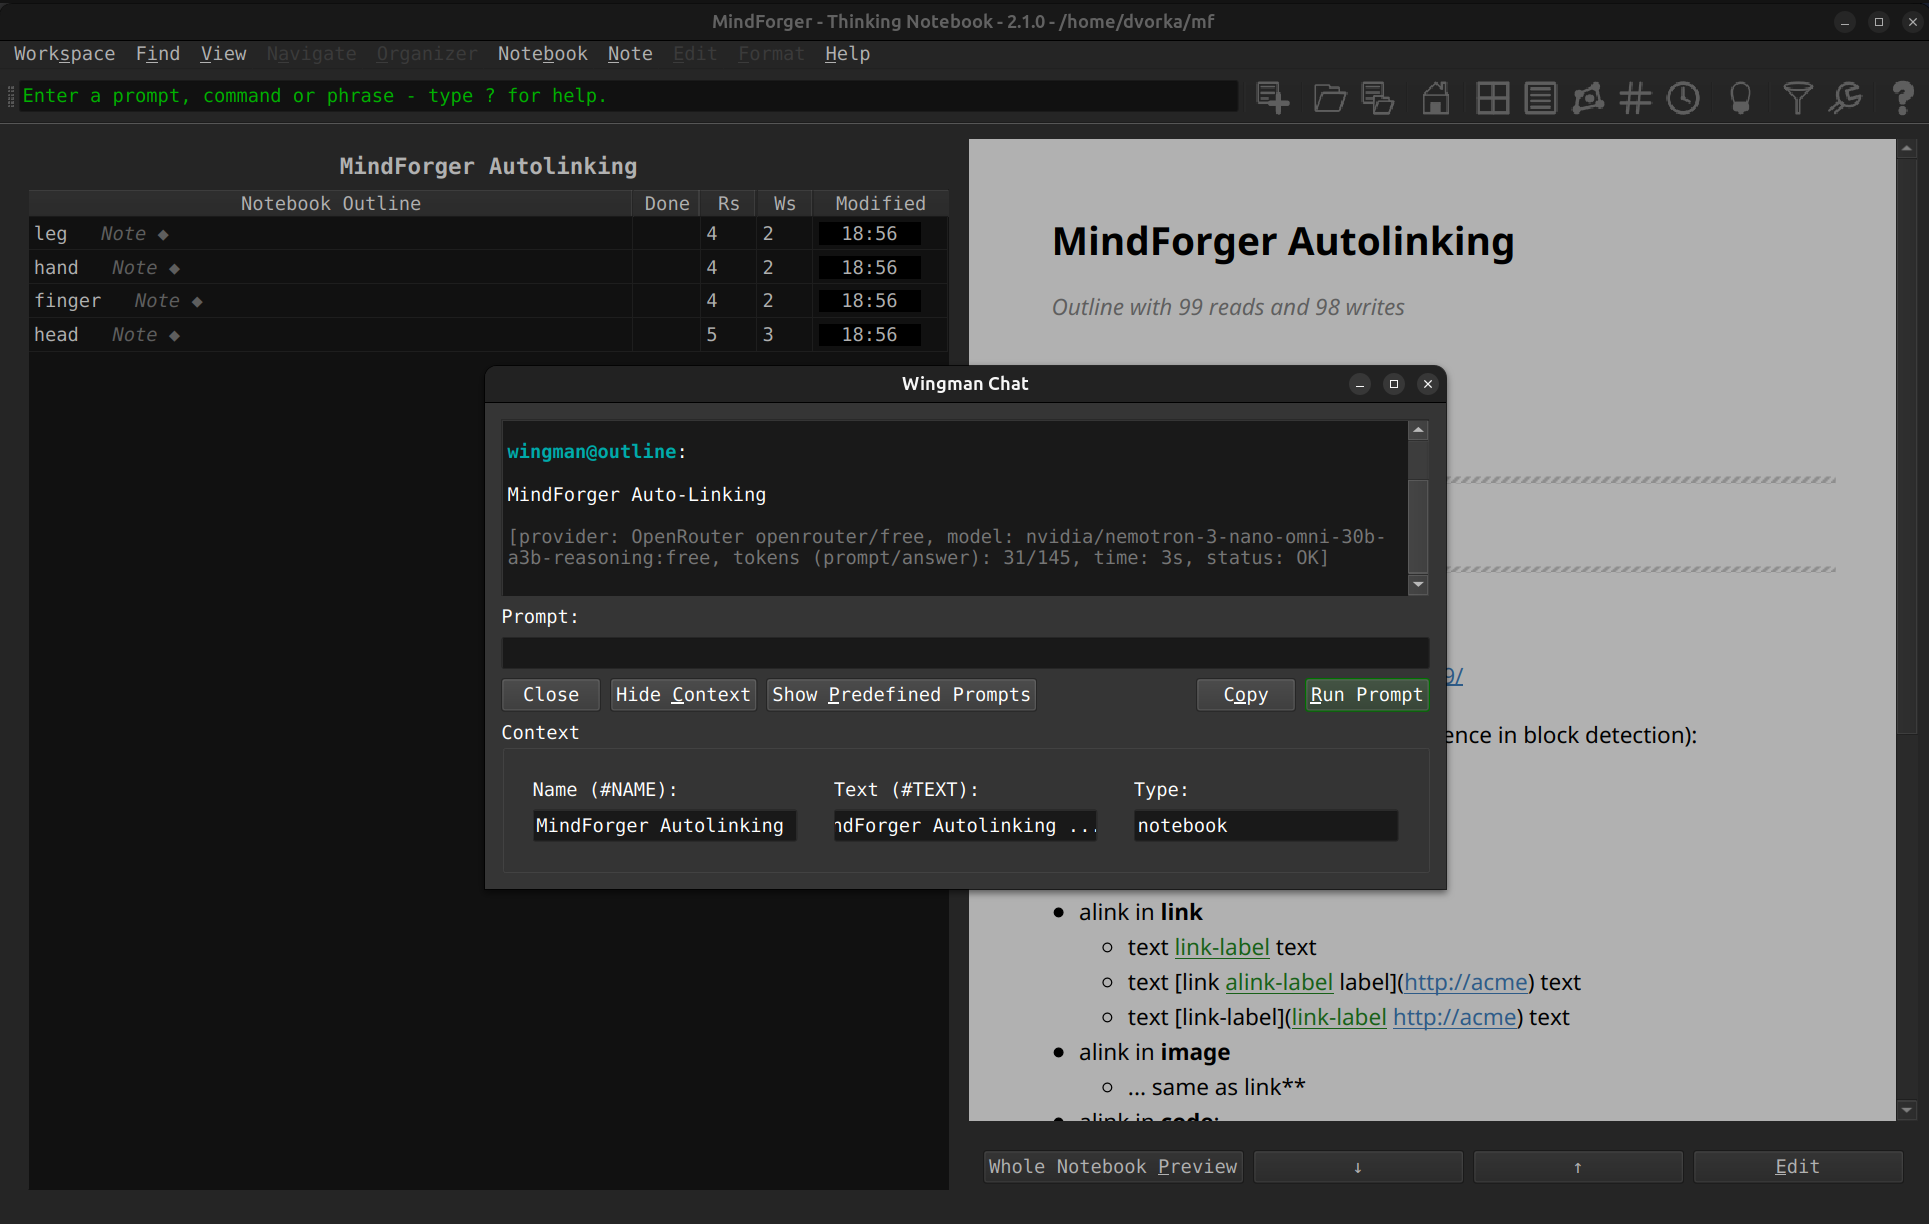The width and height of the screenshot is (1929, 1224).
Task: Open the alink-label autolink in preview
Action: point(1279,982)
